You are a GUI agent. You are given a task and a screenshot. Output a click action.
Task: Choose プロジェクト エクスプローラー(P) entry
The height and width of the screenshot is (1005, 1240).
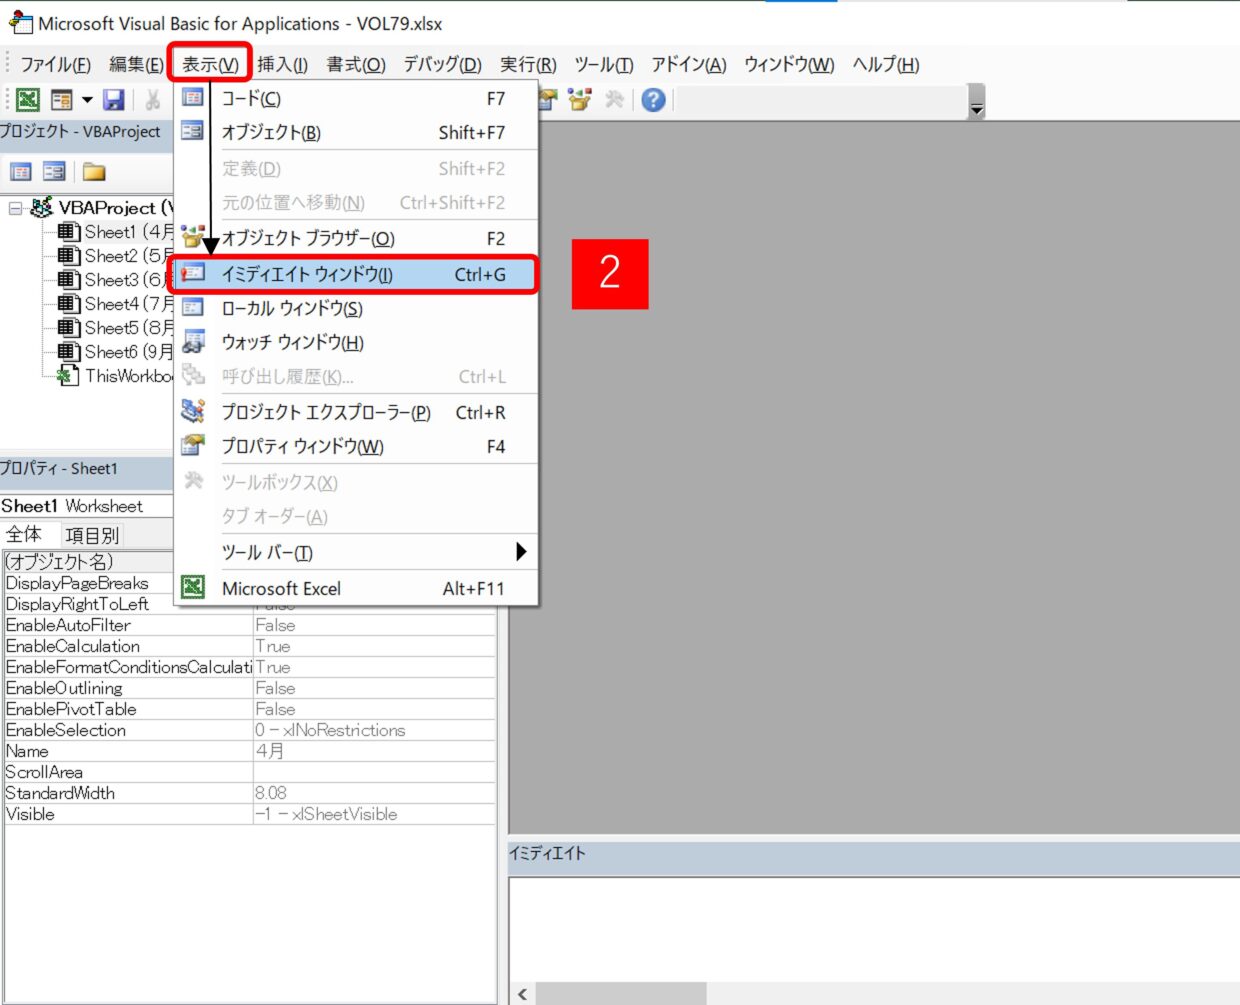click(357, 413)
